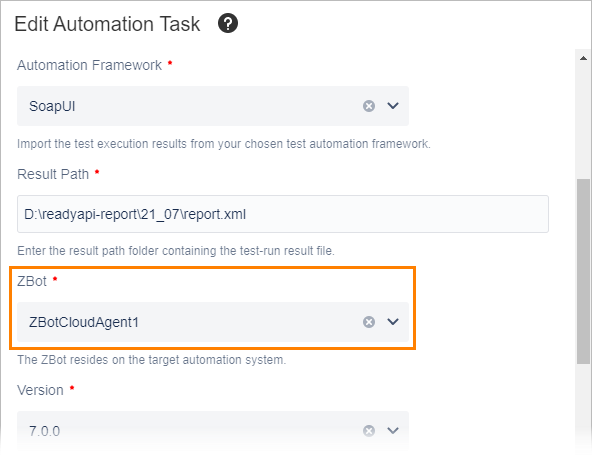Image resolution: width=592 pixels, height=456 pixels.
Task: Click the ZBot field label
Action: pyautogui.click(x=32, y=281)
